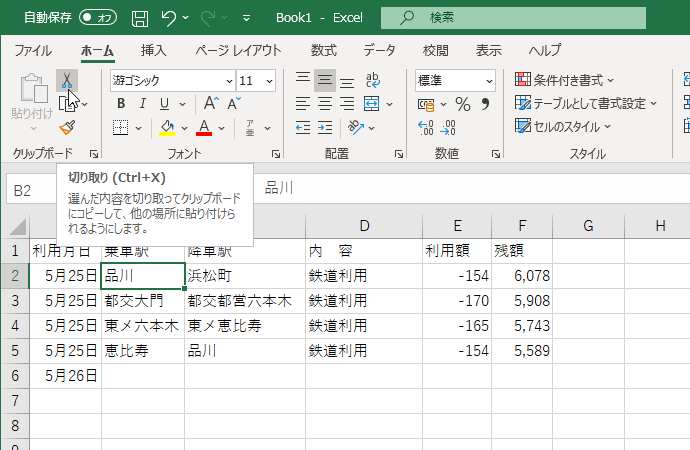Open the number format dropdown 標準
The height and width of the screenshot is (450, 690).
coord(489,81)
